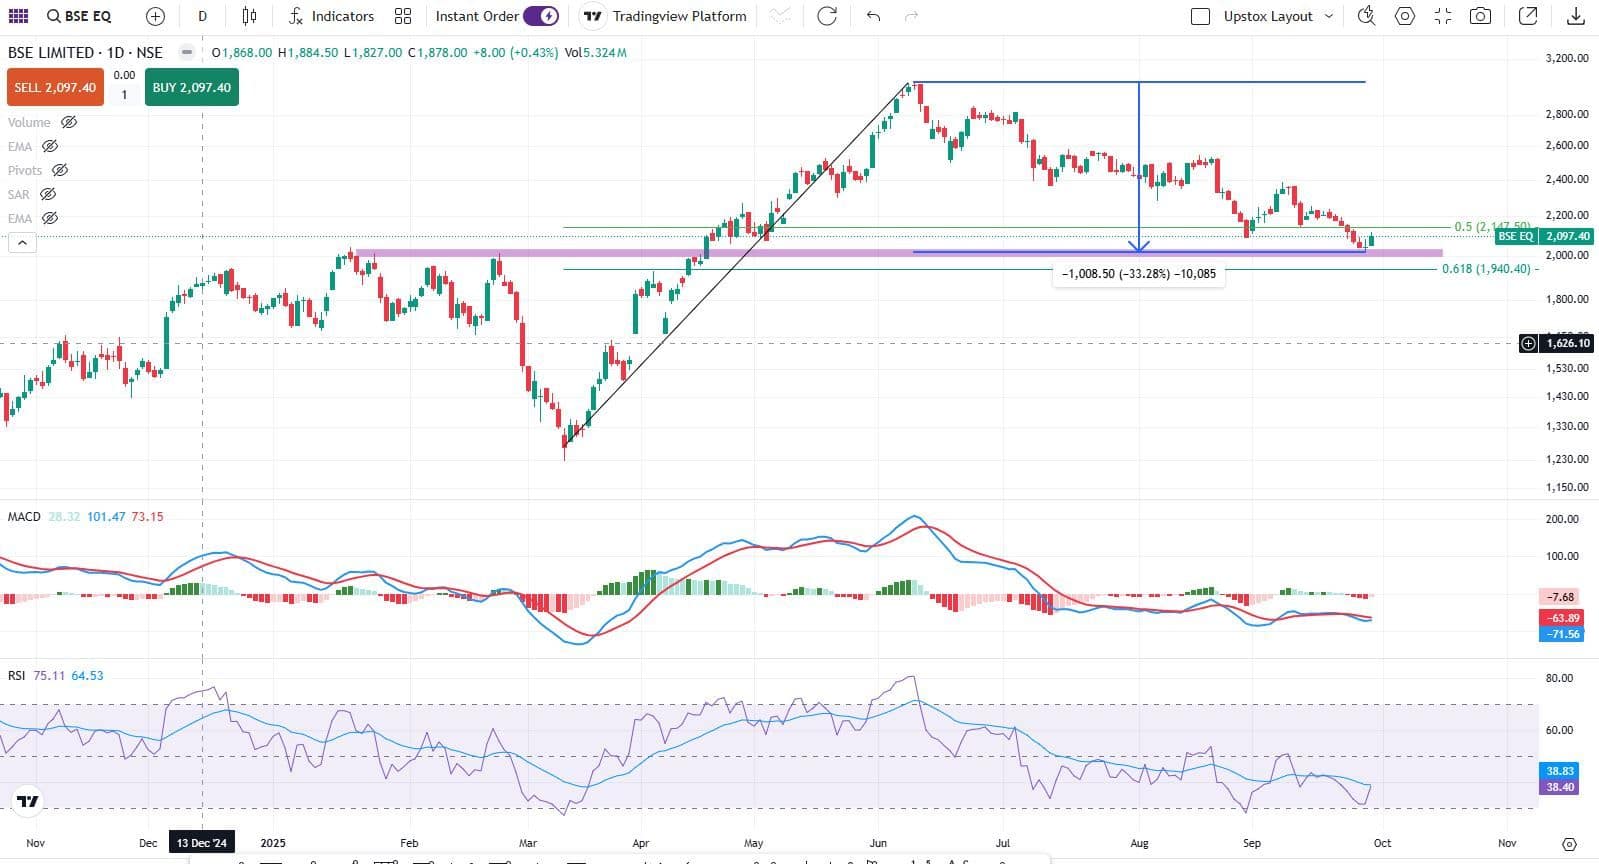Toggle visibility of the Volume indicator
The width and height of the screenshot is (1599, 864).
click(69, 122)
